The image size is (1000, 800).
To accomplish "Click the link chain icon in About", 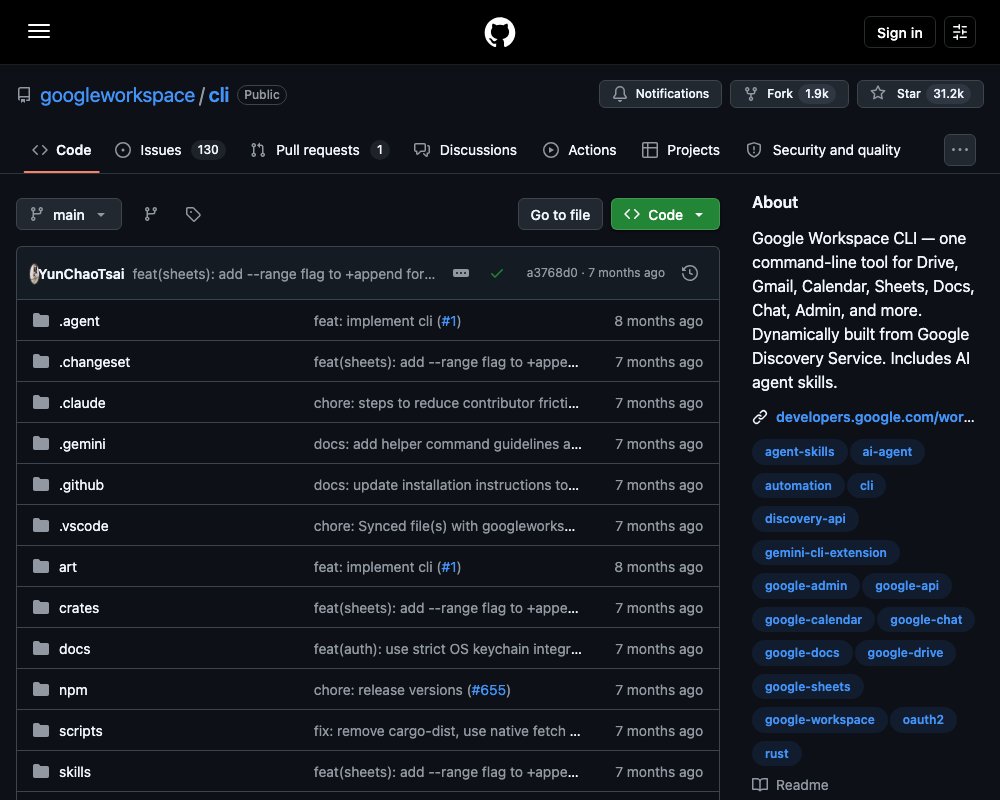I will coord(760,417).
